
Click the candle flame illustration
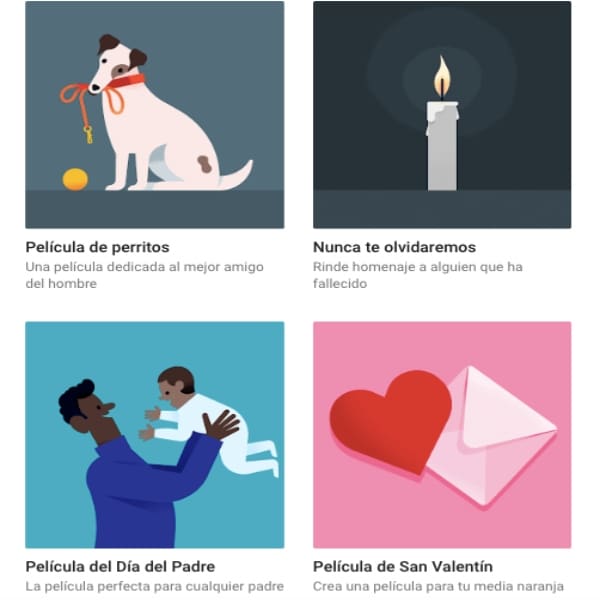[442, 77]
